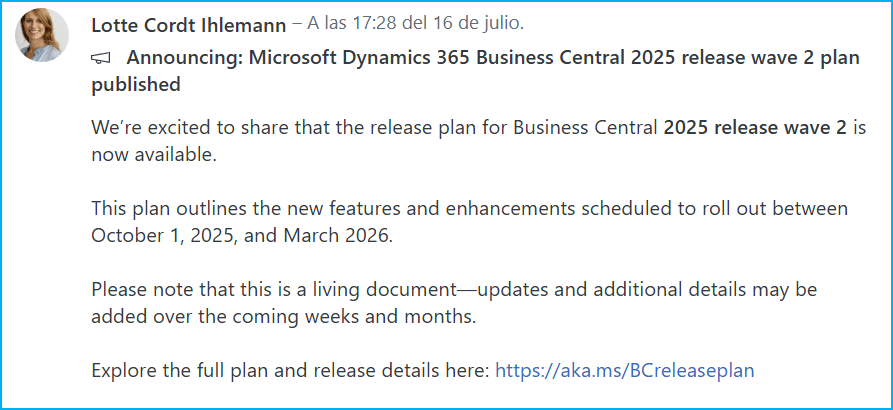Viewport: 893px width, 410px height.
Task: Open the aka.ms/BCreleaseplan link
Action: click(x=624, y=371)
